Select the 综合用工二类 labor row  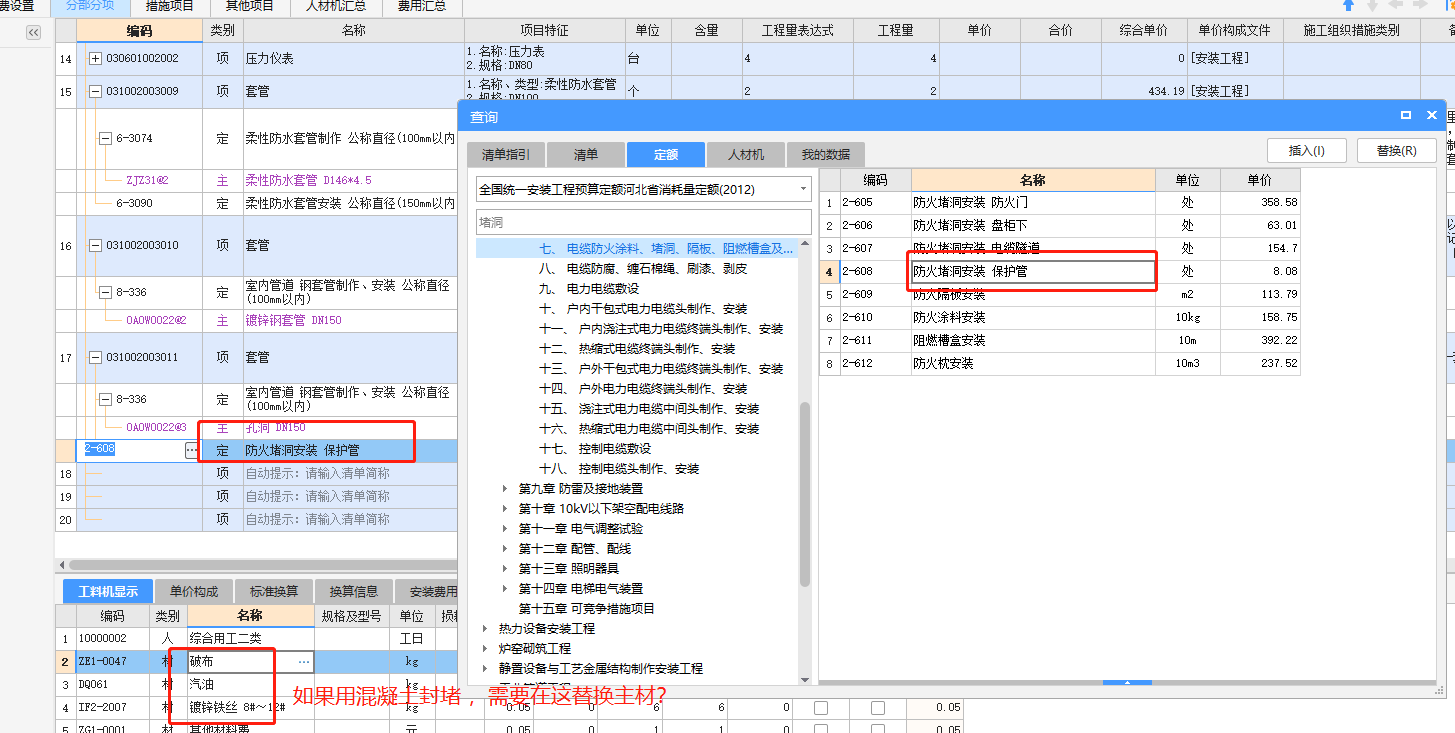pyautogui.click(x=250, y=638)
